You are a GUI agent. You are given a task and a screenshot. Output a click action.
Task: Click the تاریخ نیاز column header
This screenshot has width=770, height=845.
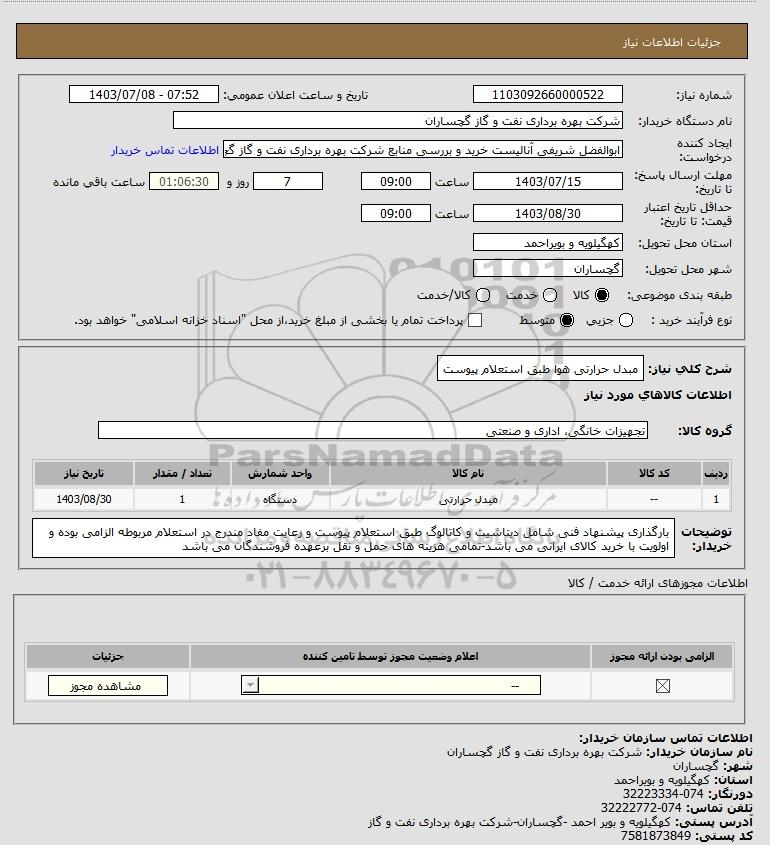click(84, 473)
